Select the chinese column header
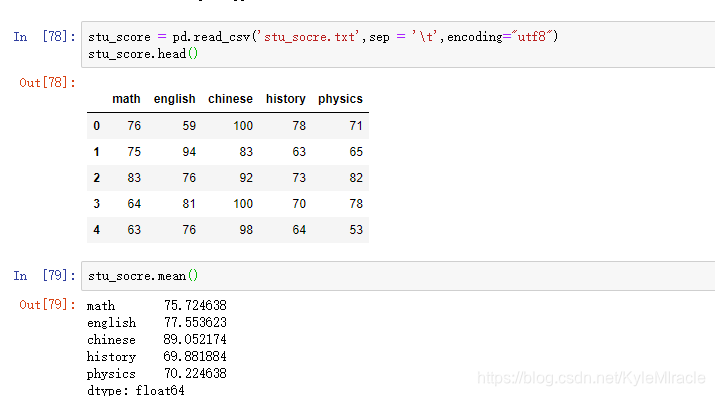Screen dimensions: 715x396 point(230,99)
